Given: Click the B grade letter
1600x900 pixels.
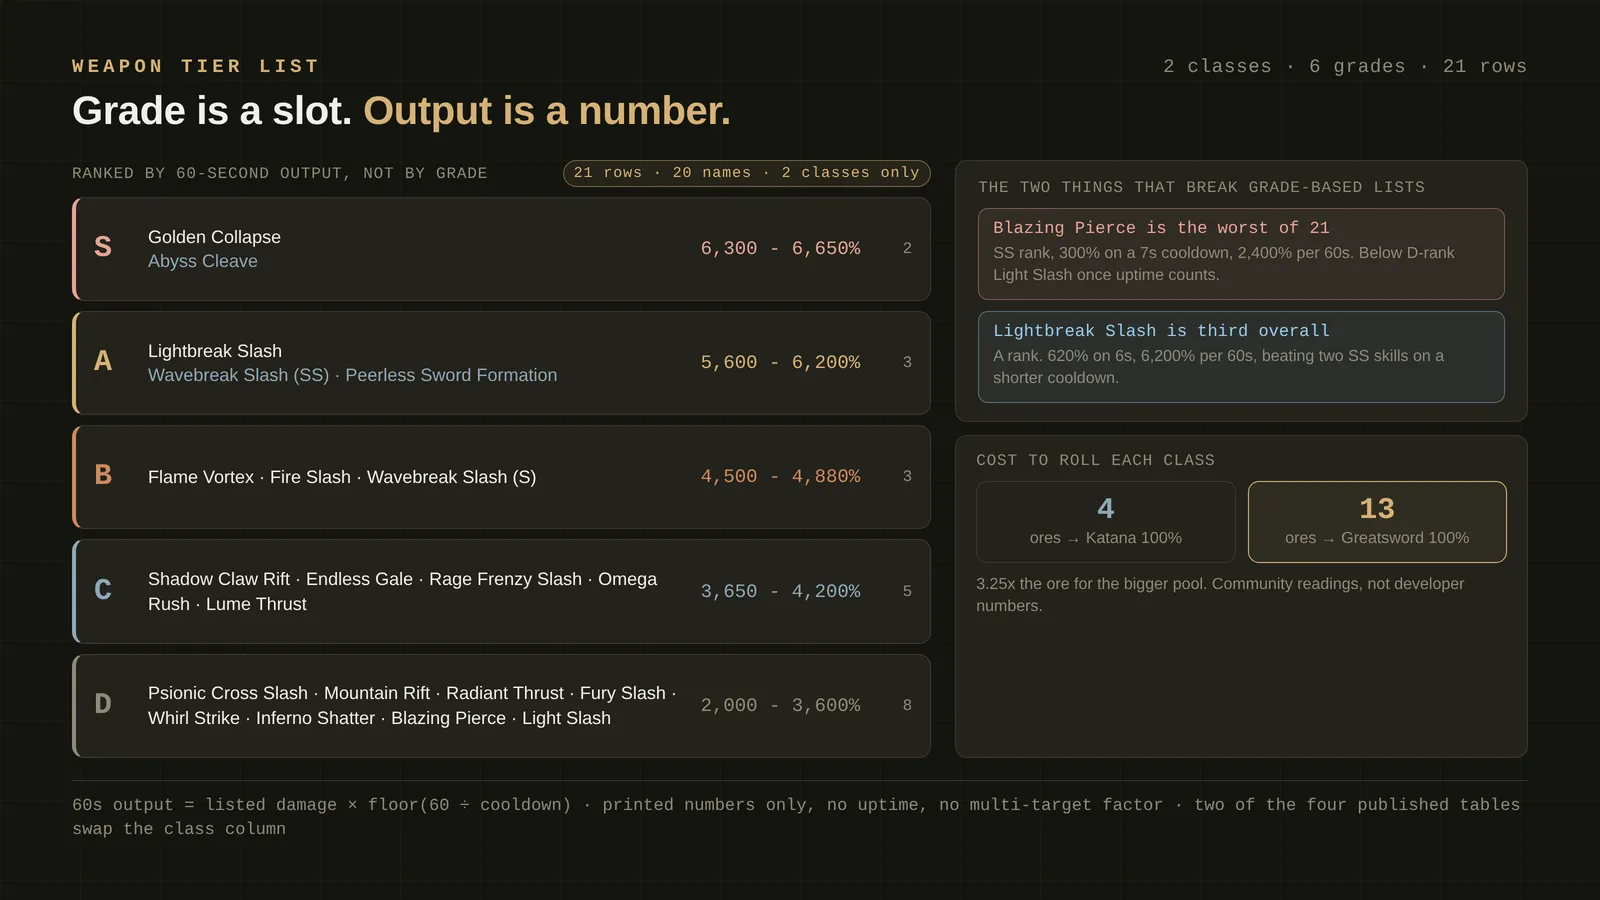Looking at the screenshot, I should pyautogui.click(x=103, y=475).
